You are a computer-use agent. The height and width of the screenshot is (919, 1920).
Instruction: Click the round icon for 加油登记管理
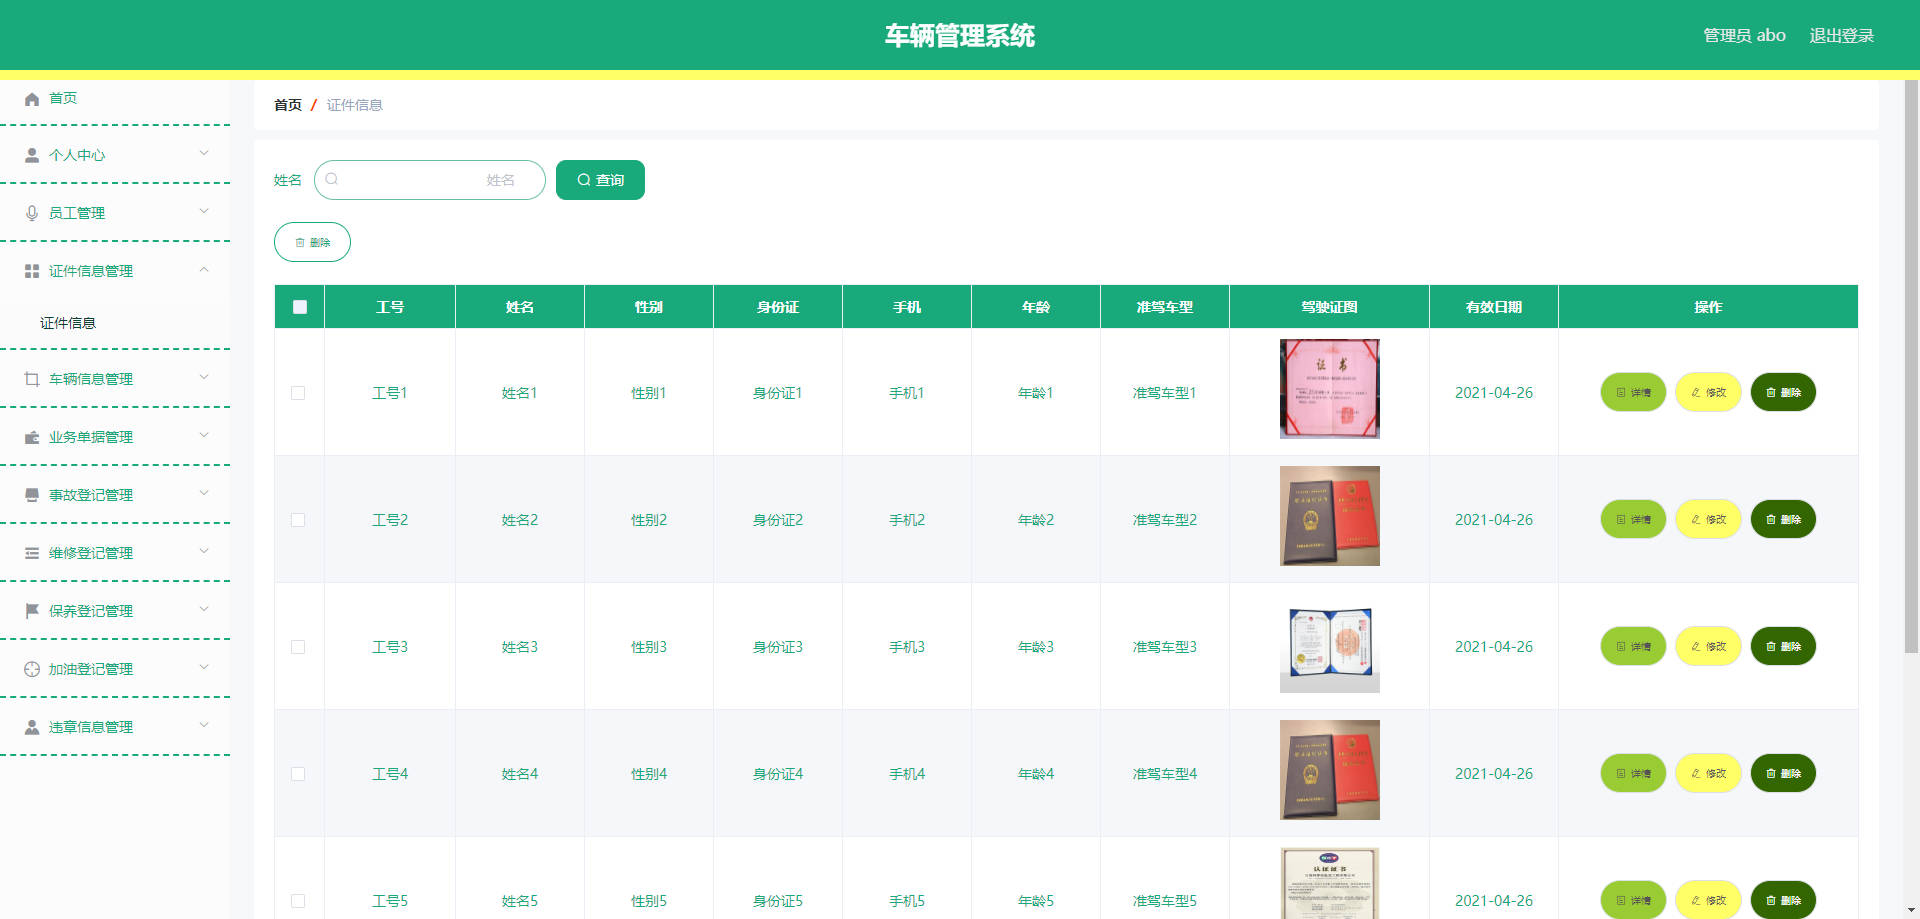tap(32, 669)
